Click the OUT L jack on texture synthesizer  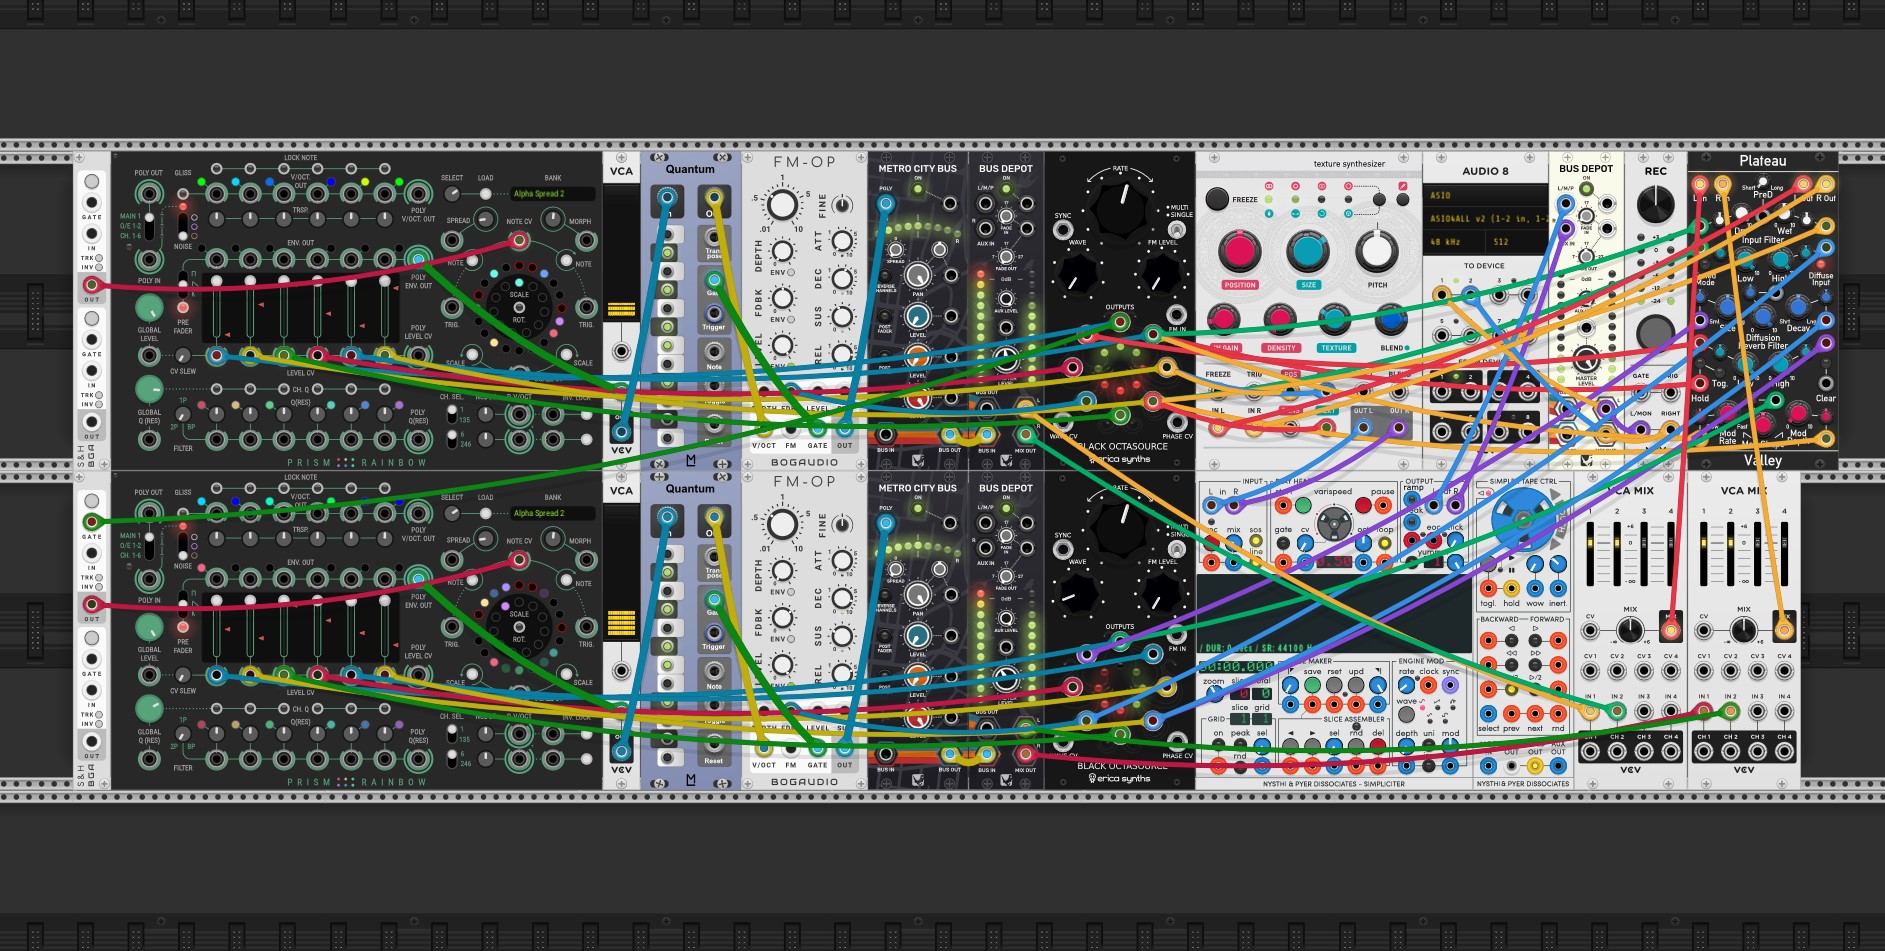pos(1362,426)
